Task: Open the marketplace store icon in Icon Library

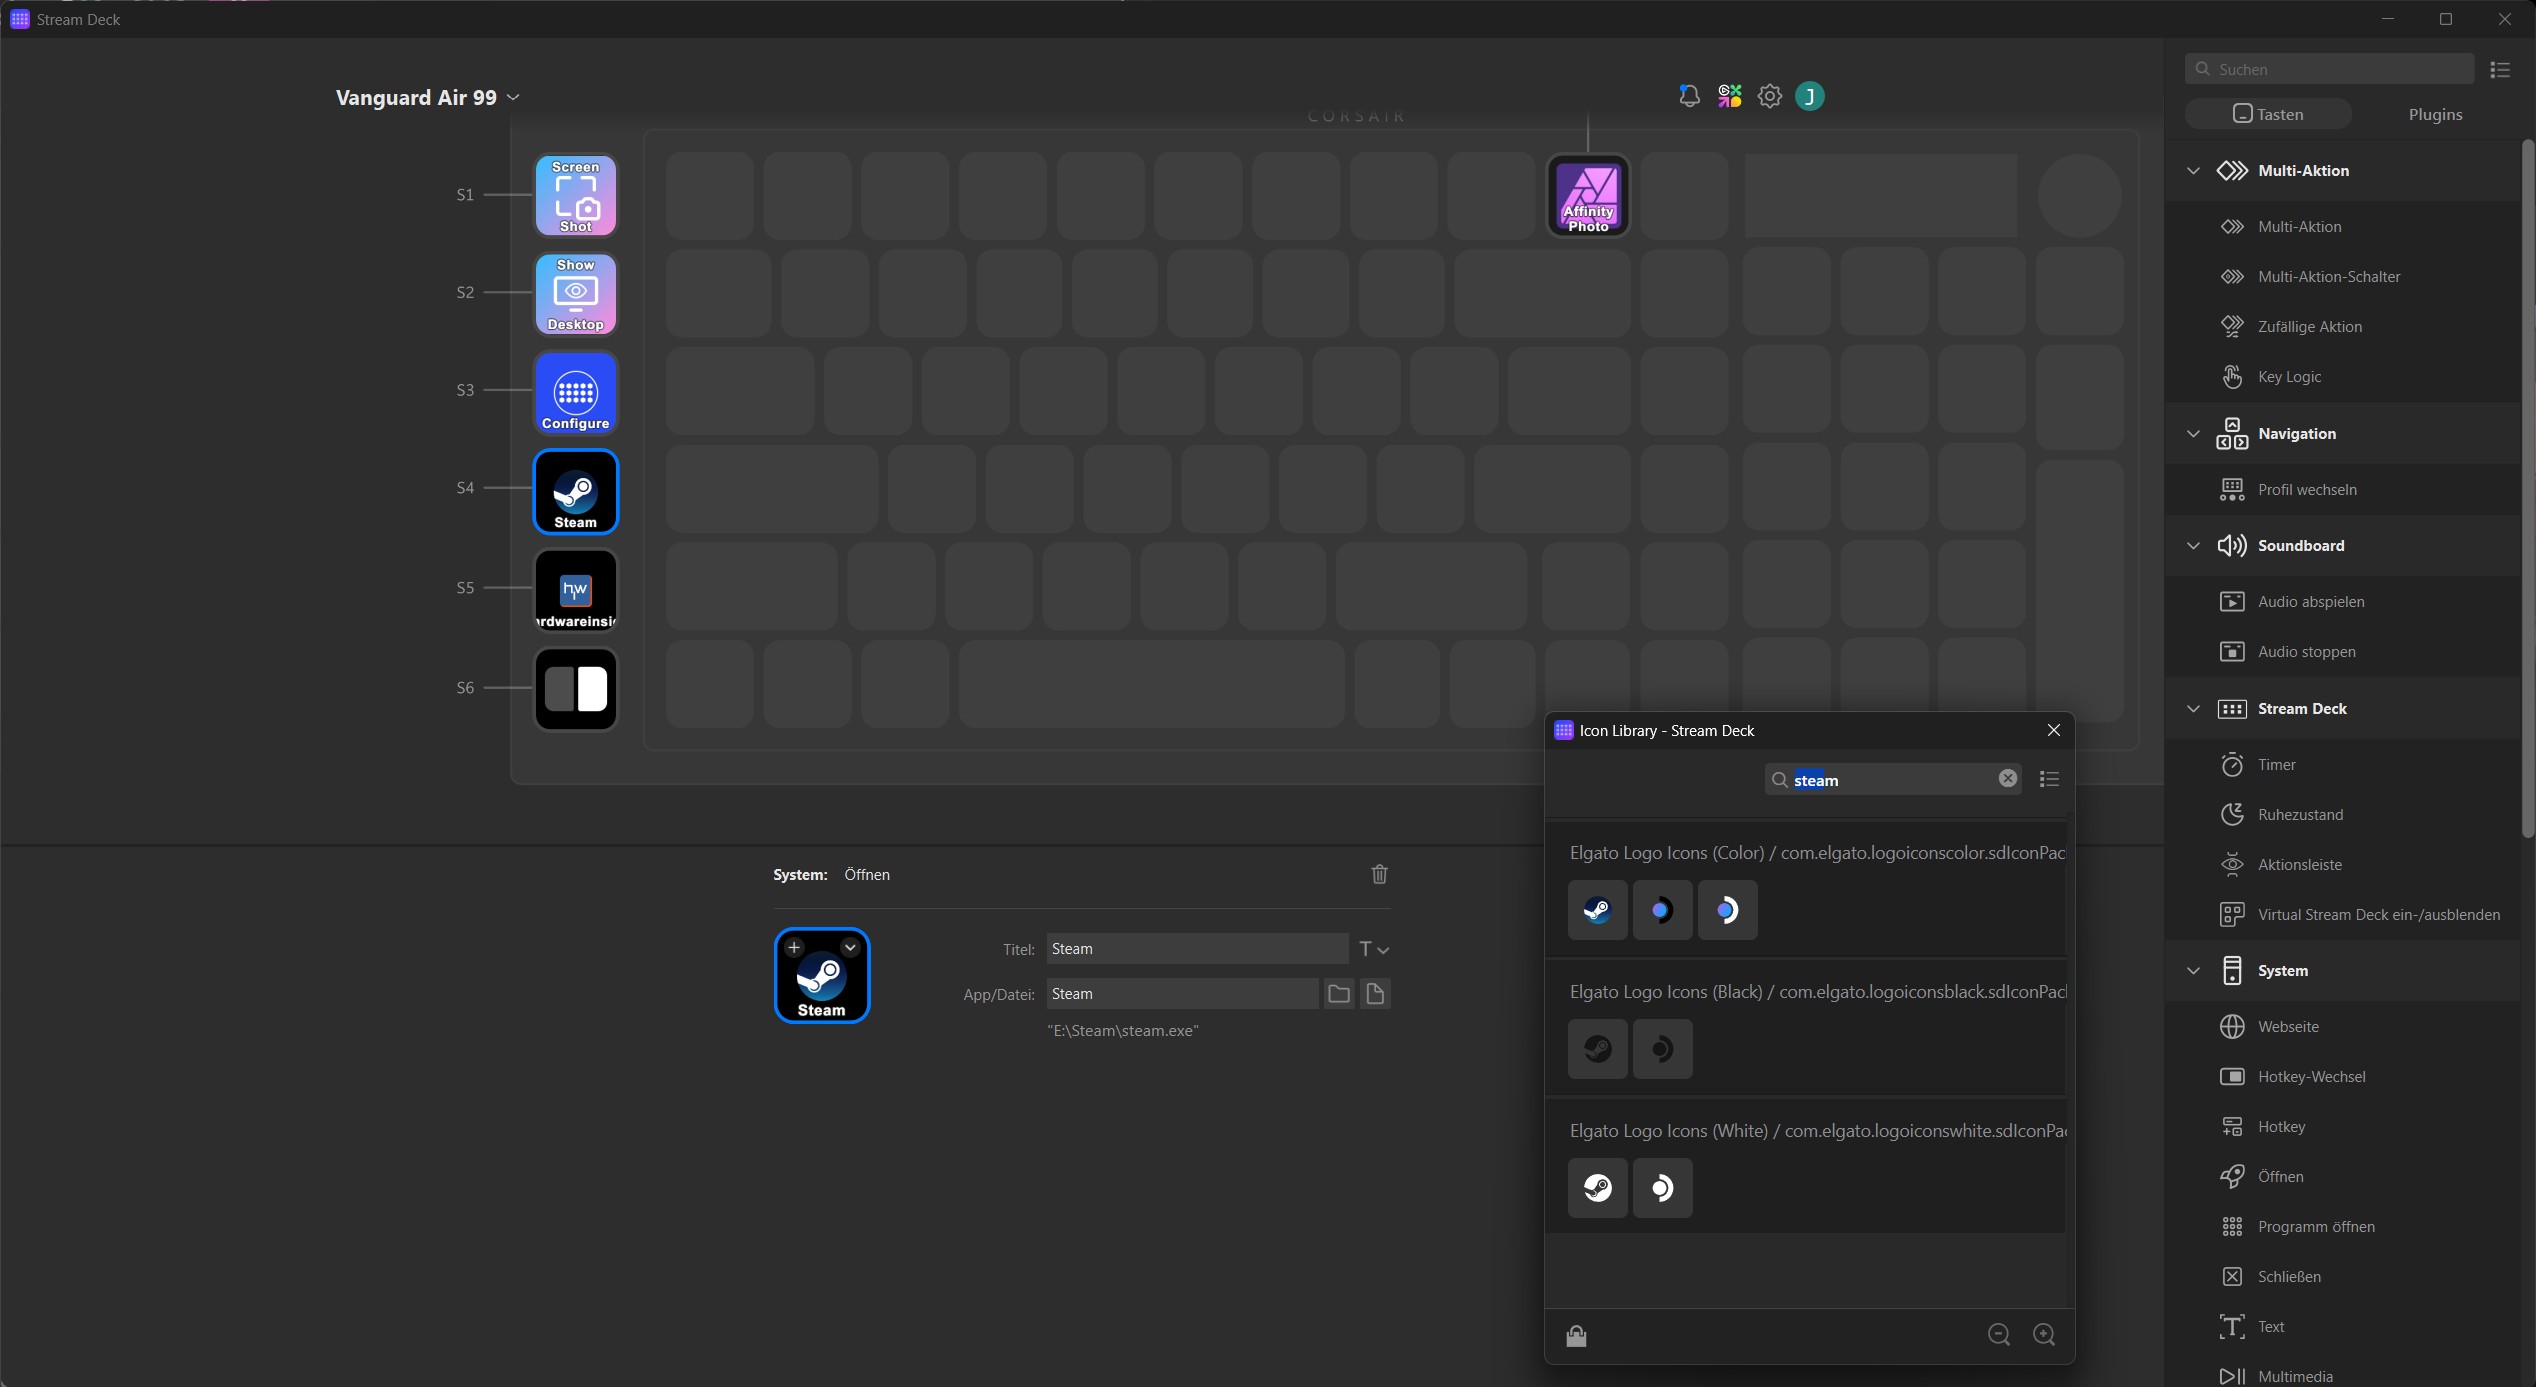Action: [1576, 1335]
